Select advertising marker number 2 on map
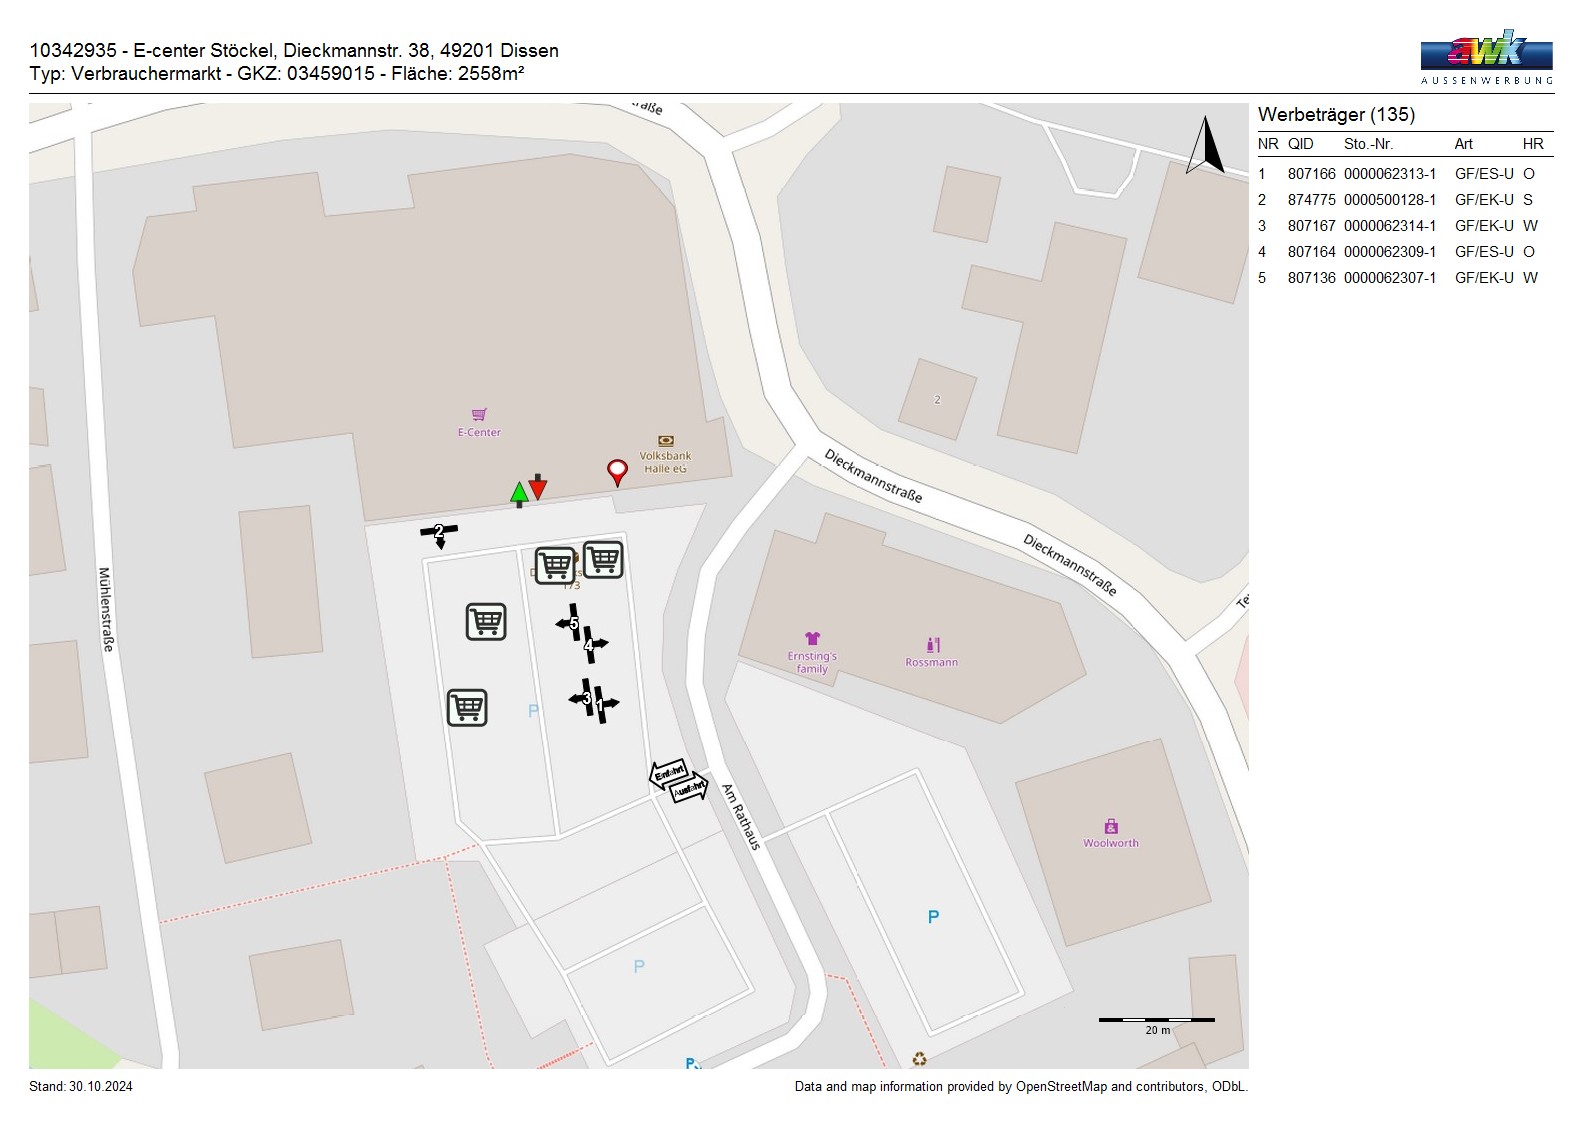The image size is (1587, 1123). tap(439, 533)
